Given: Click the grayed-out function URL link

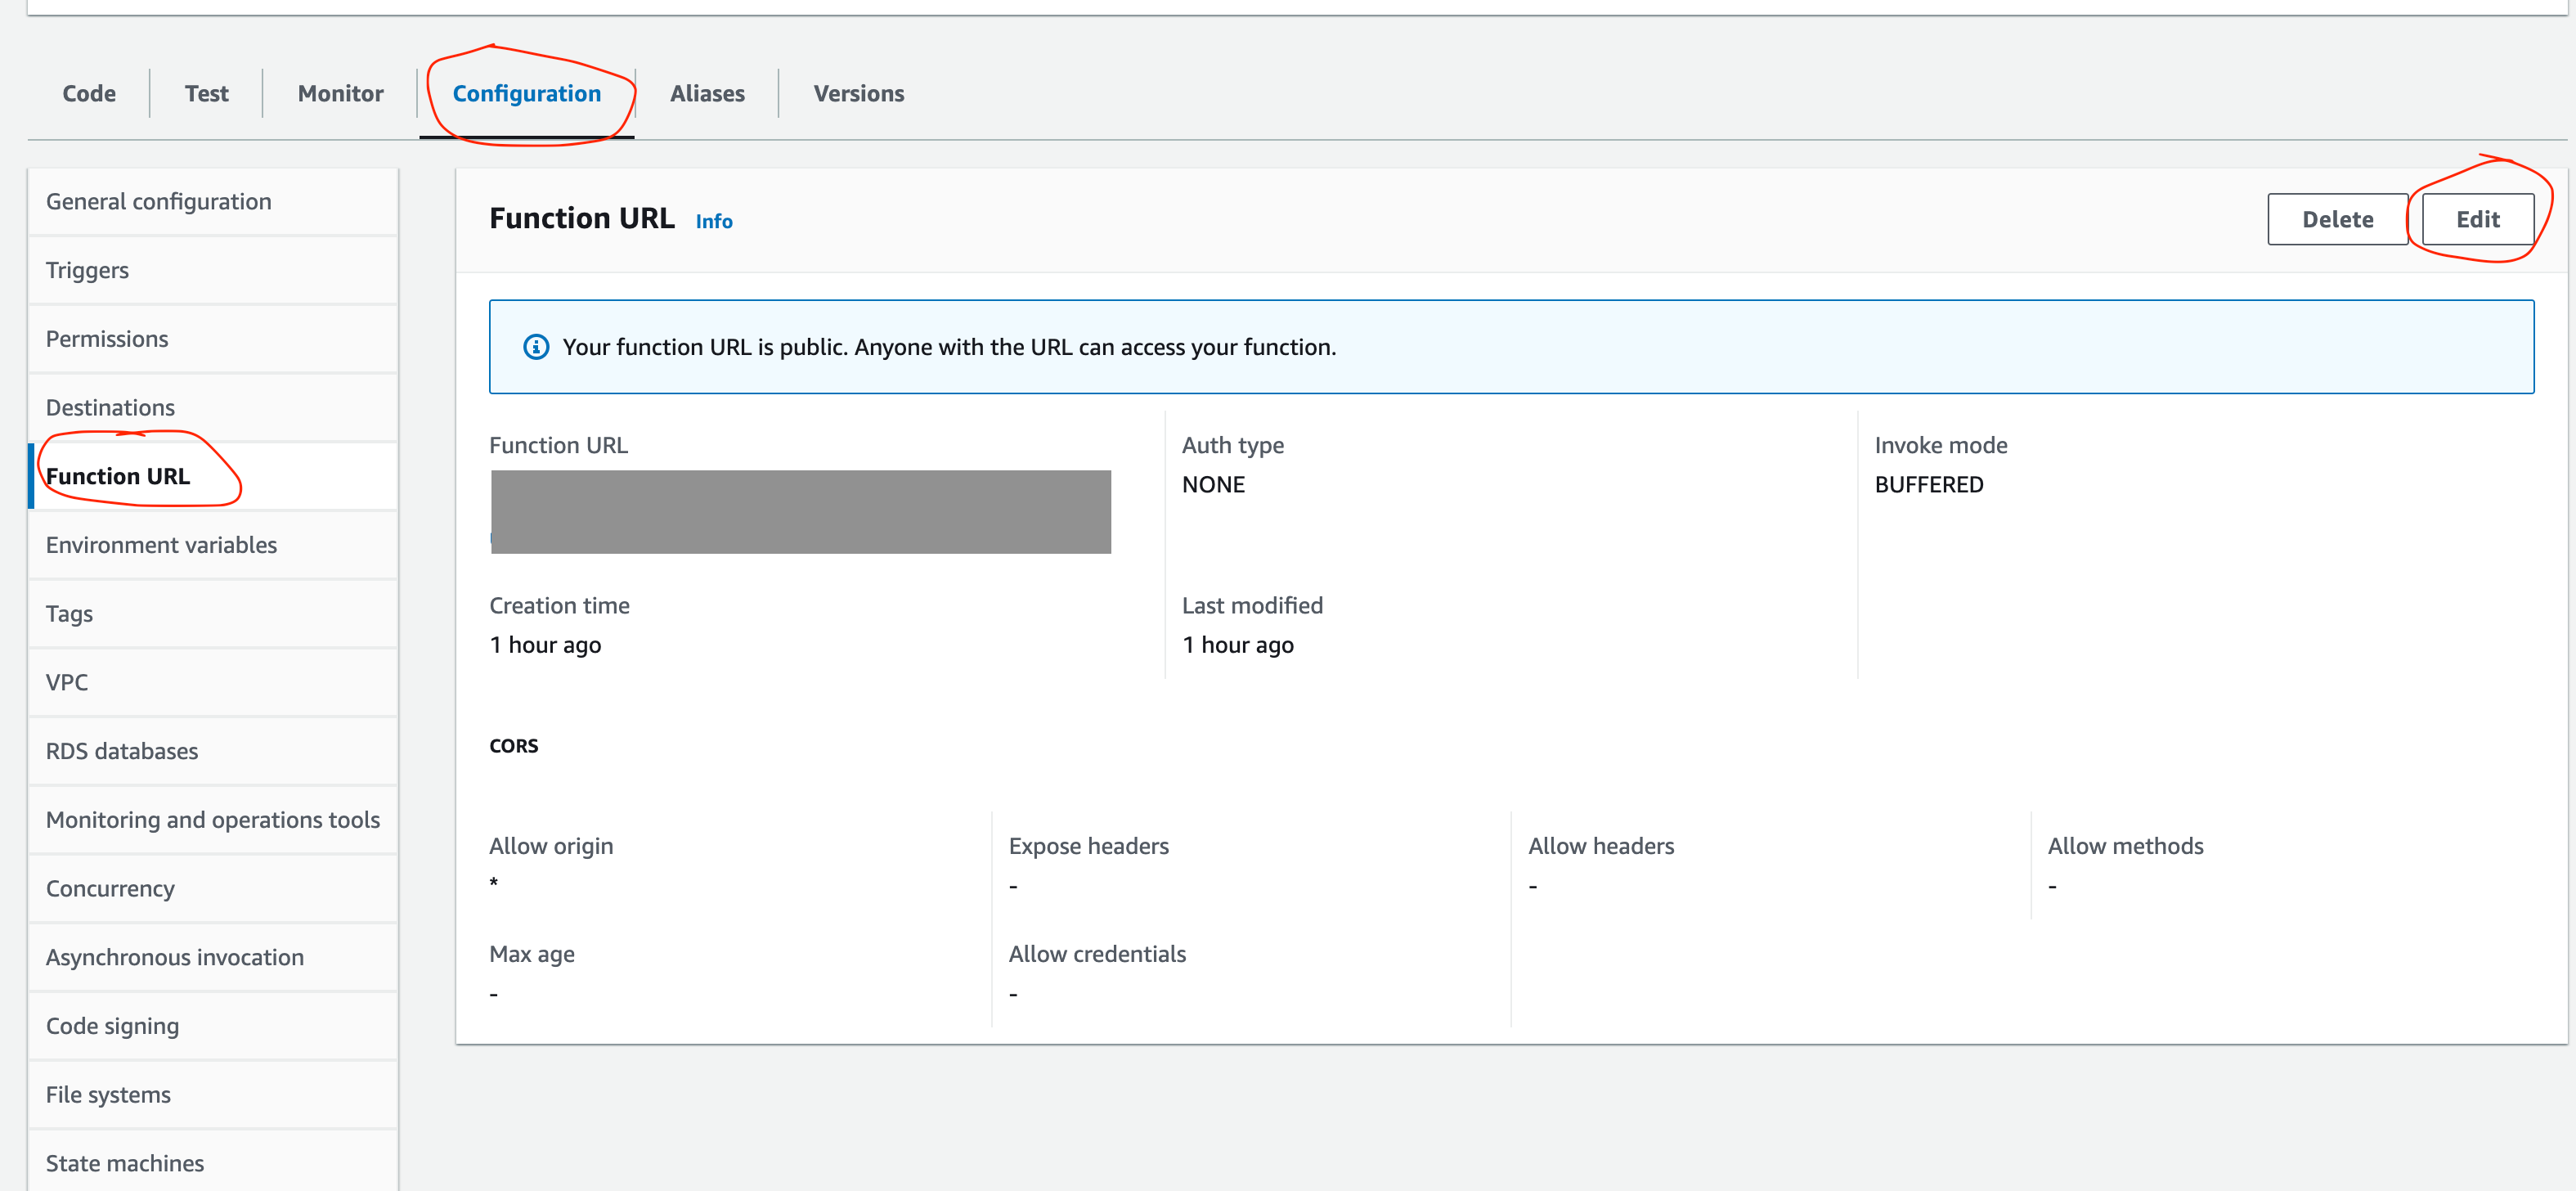Looking at the screenshot, I should pyautogui.click(x=800, y=512).
